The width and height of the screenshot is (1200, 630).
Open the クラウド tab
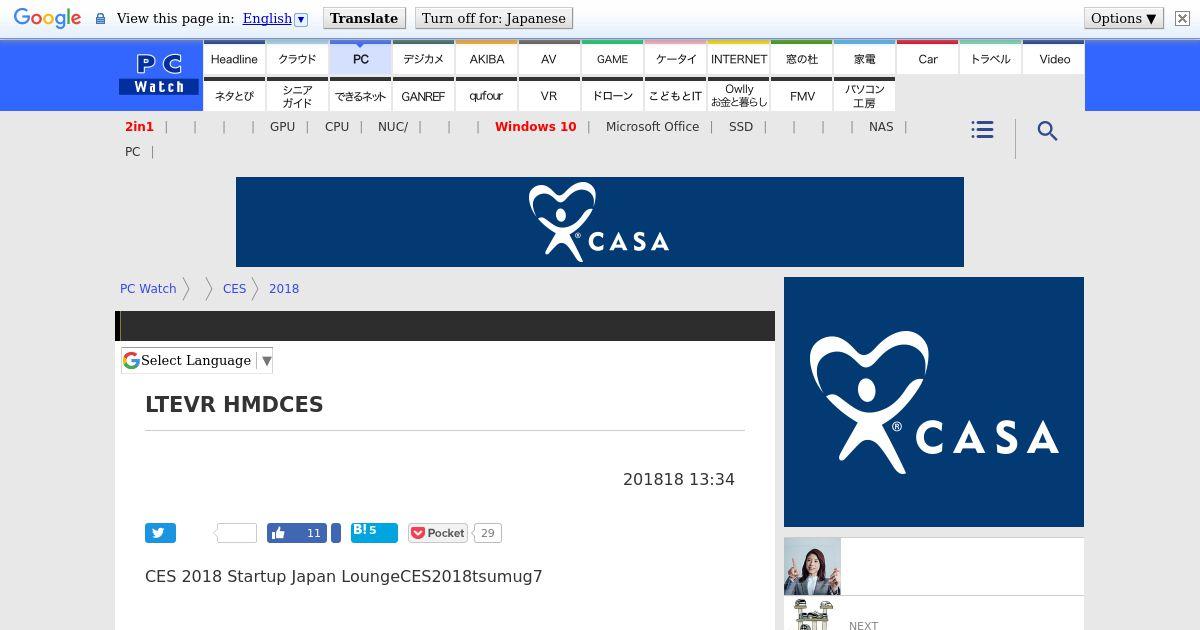tap(297, 58)
